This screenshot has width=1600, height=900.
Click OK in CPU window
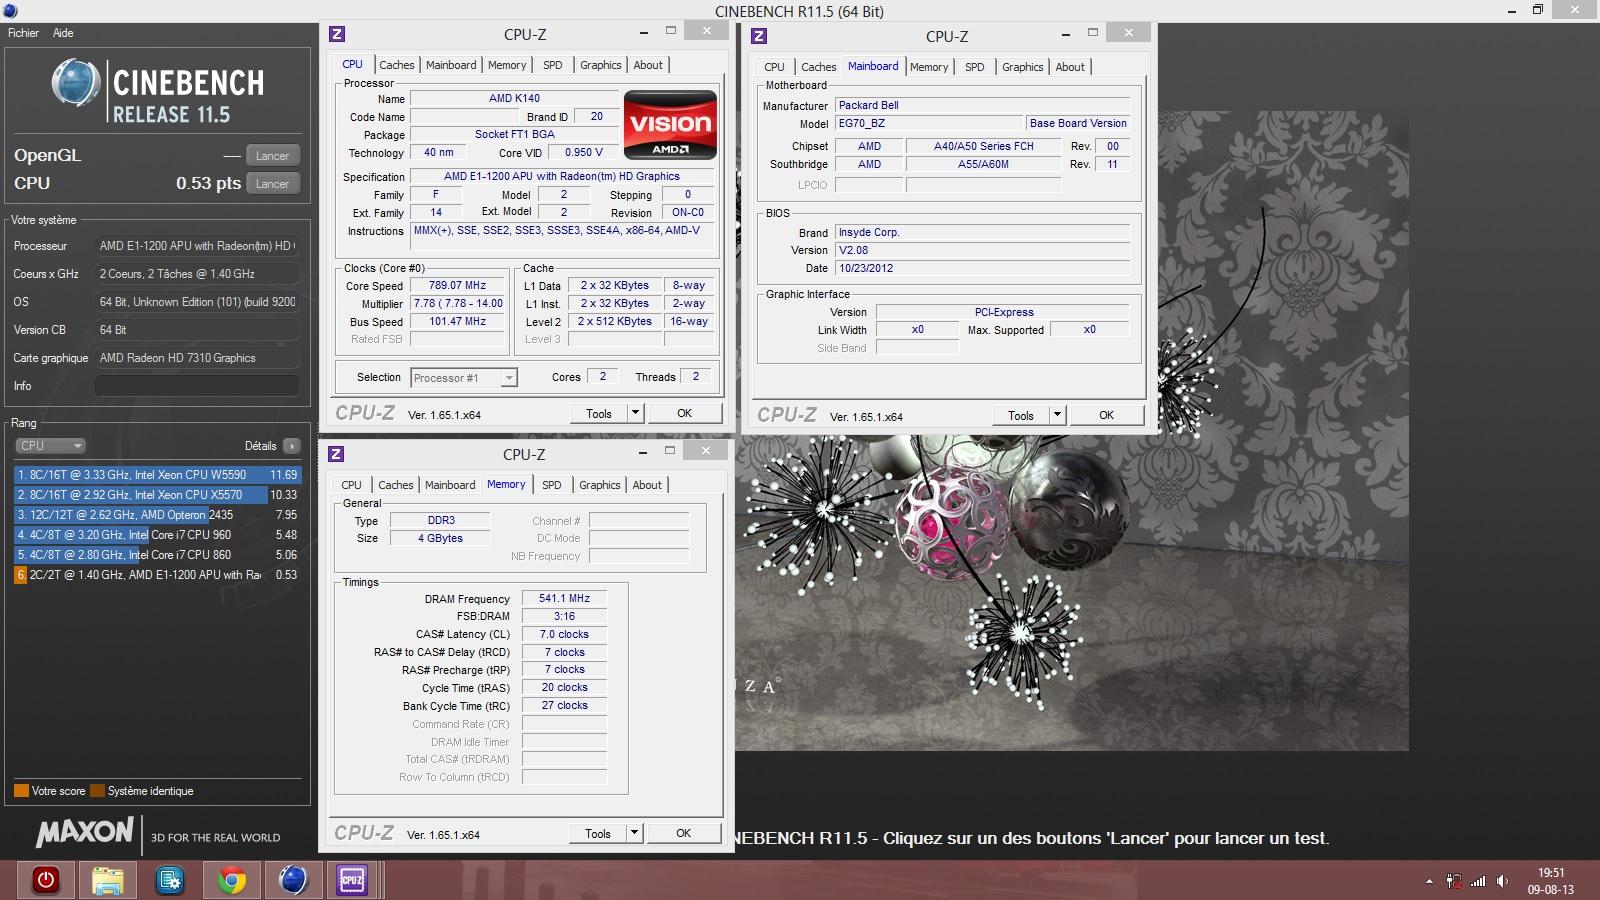[x=685, y=413]
